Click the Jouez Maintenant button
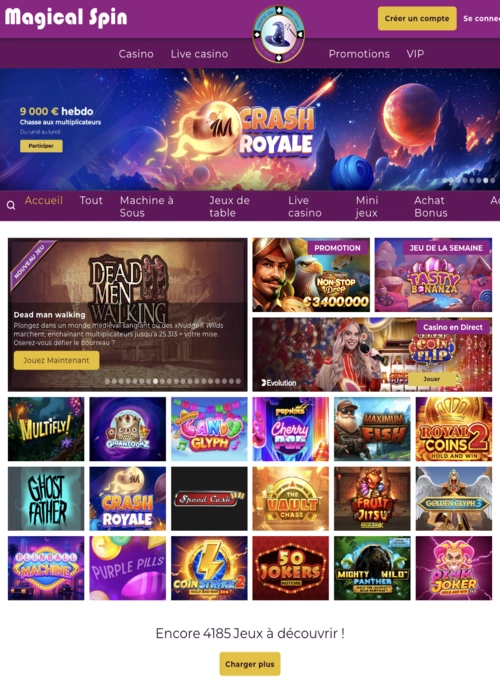Image resolution: width=500 pixels, height=700 pixels. click(x=56, y=360)
